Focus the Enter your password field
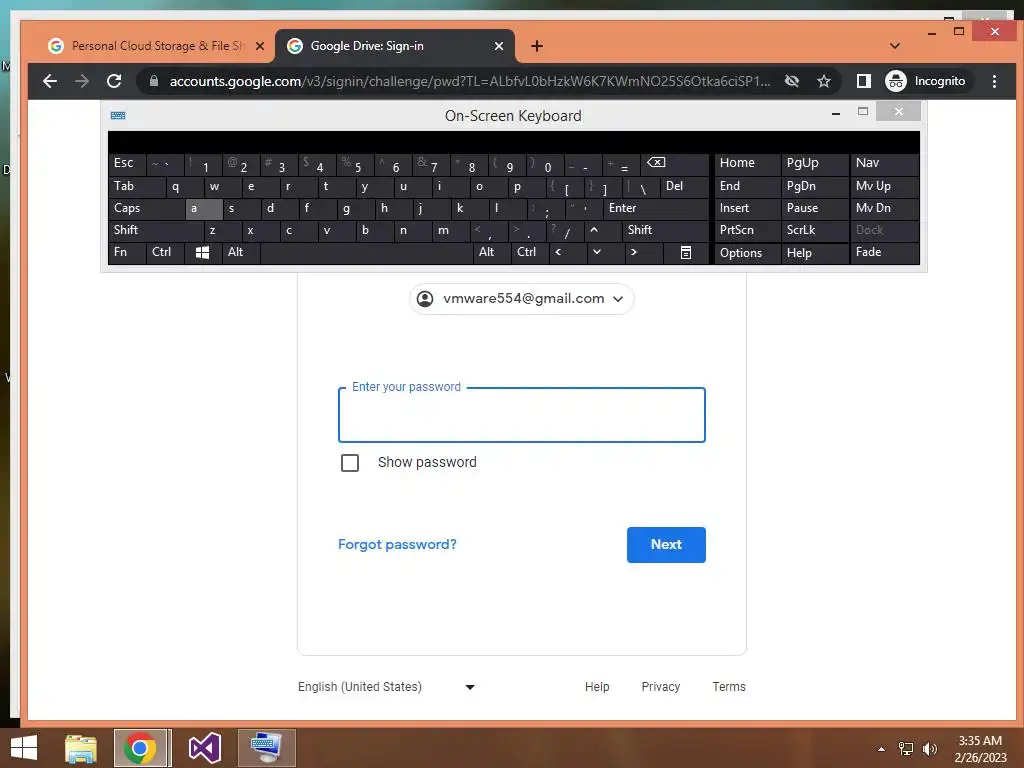Viewport: 1024px width, 768px height. point(521,415)
